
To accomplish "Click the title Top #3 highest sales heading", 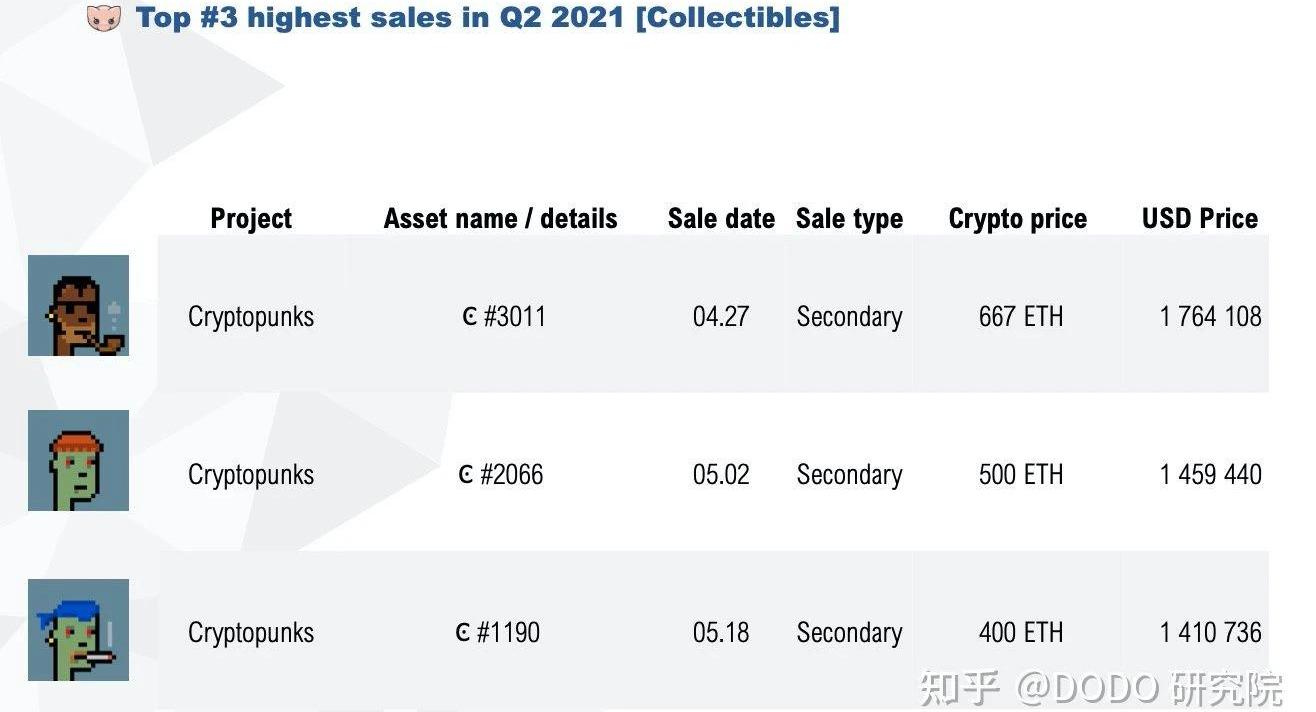I will pos(487,18).
